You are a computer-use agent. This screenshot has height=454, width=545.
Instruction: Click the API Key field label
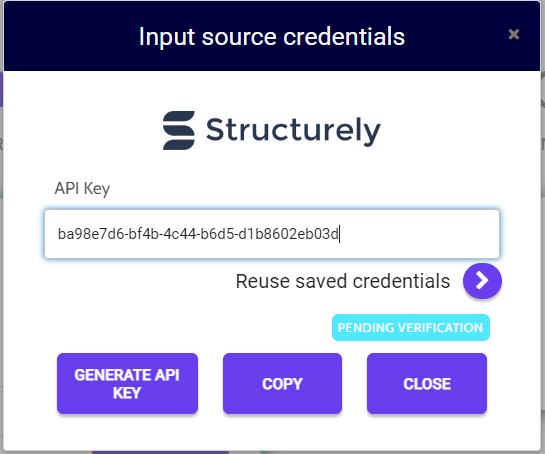click(82, 189)
